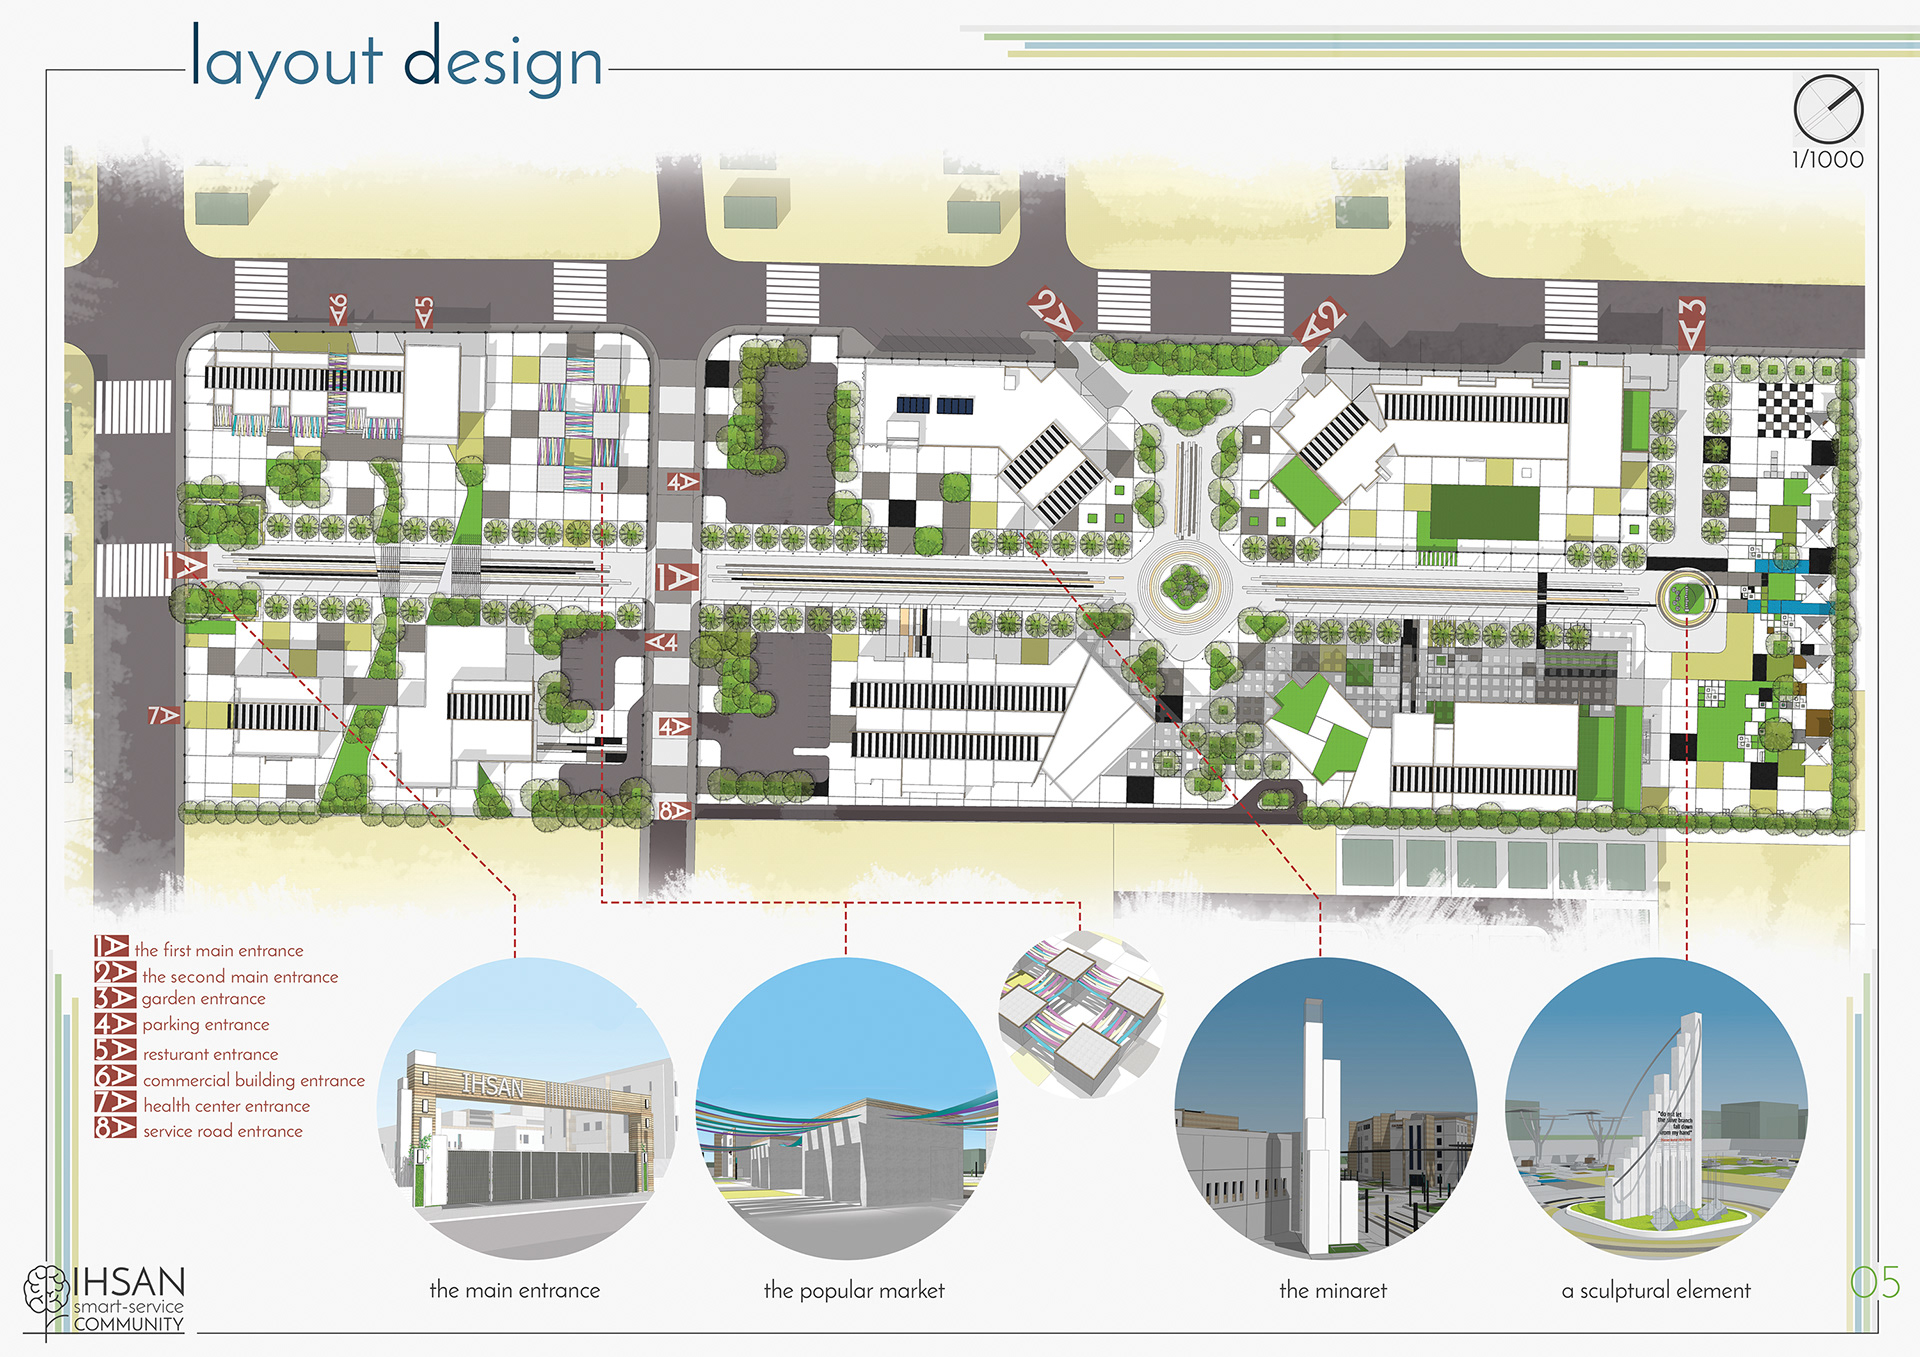
Task: Click the 5A restaurant entrance map marker
Action: (425, 312)
